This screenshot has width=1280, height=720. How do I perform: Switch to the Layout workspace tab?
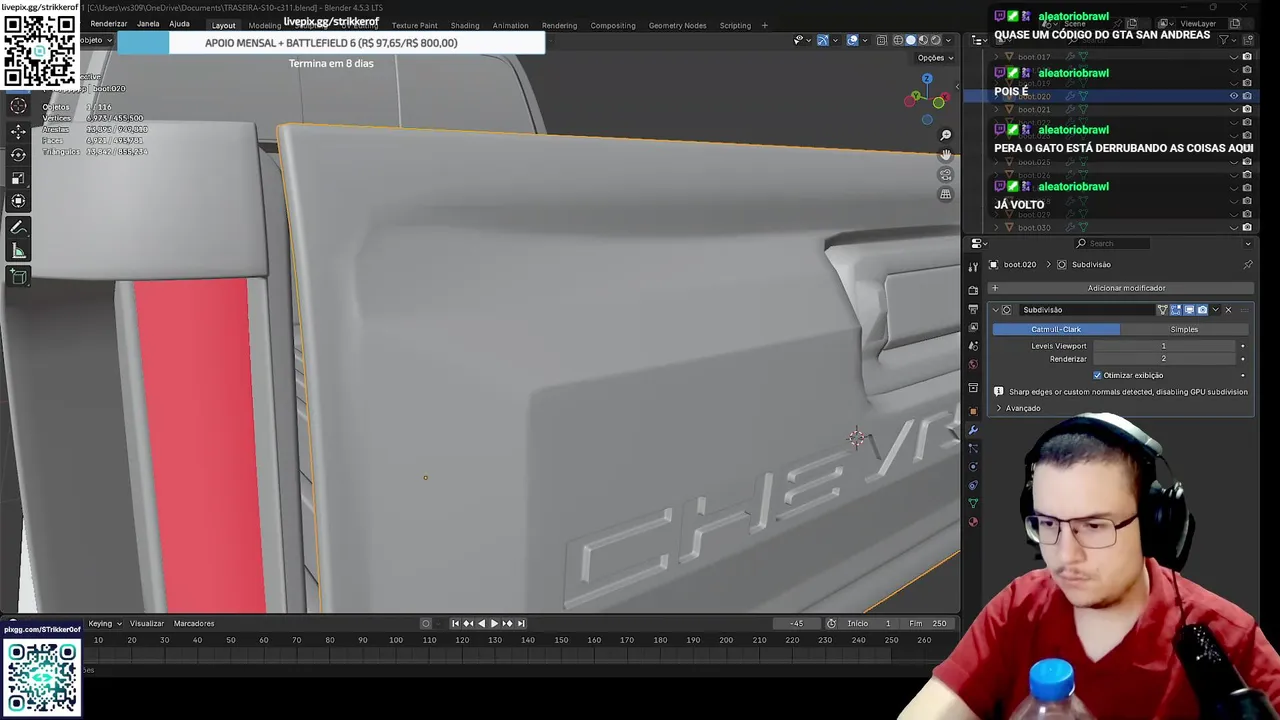coord(223,25)
